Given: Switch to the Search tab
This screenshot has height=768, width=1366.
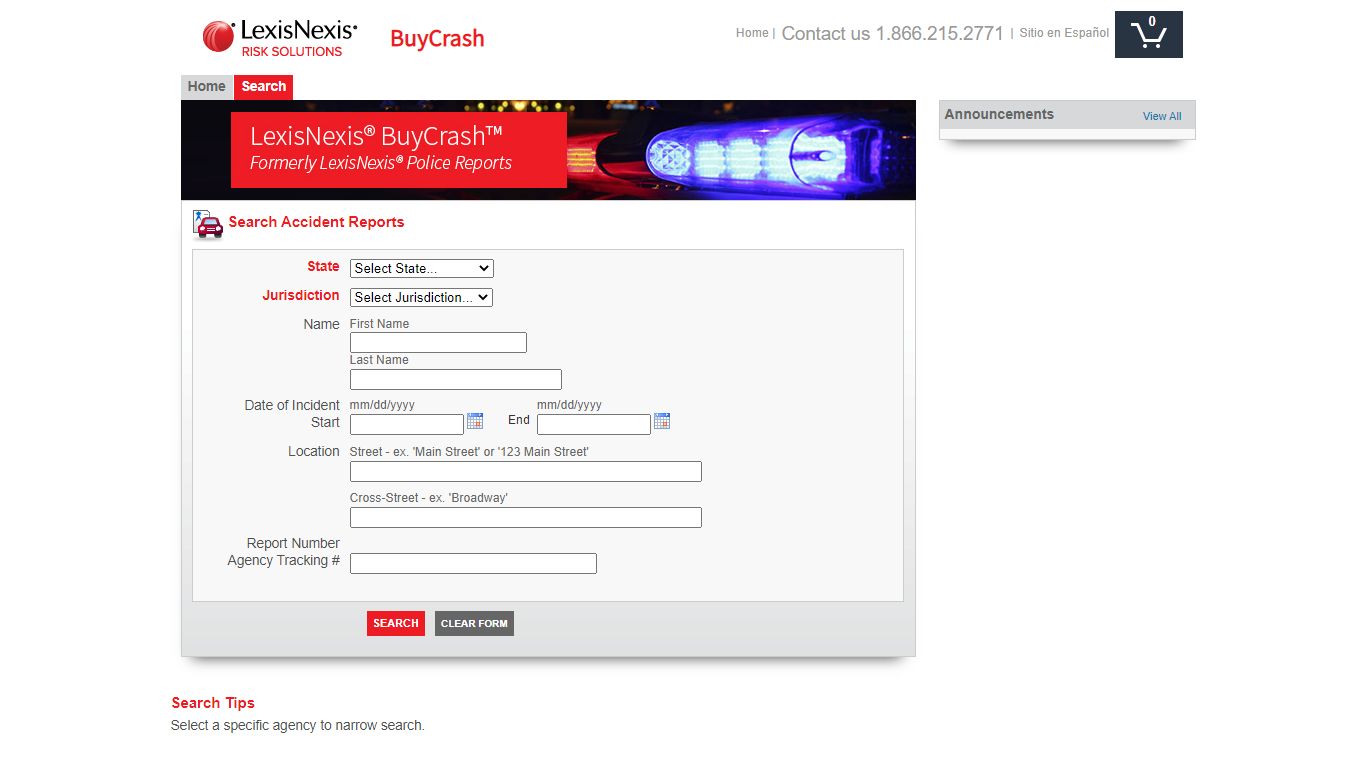Looking at the screenshot, I should point(264,87).
